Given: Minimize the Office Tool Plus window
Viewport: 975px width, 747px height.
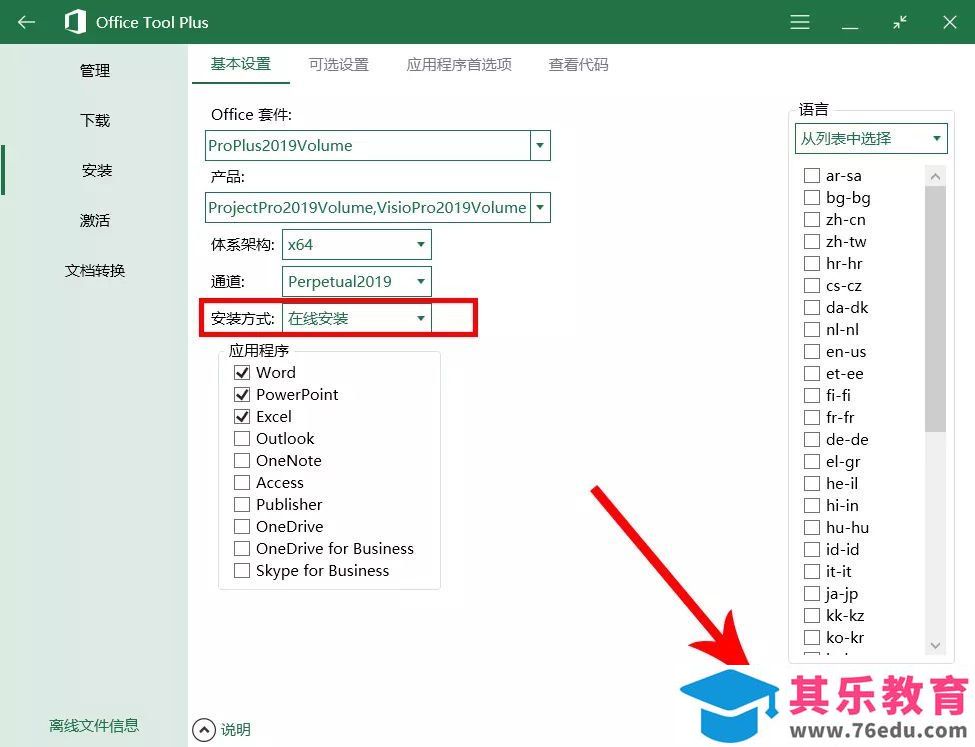Looking at the screenshot, I should 850,27.
